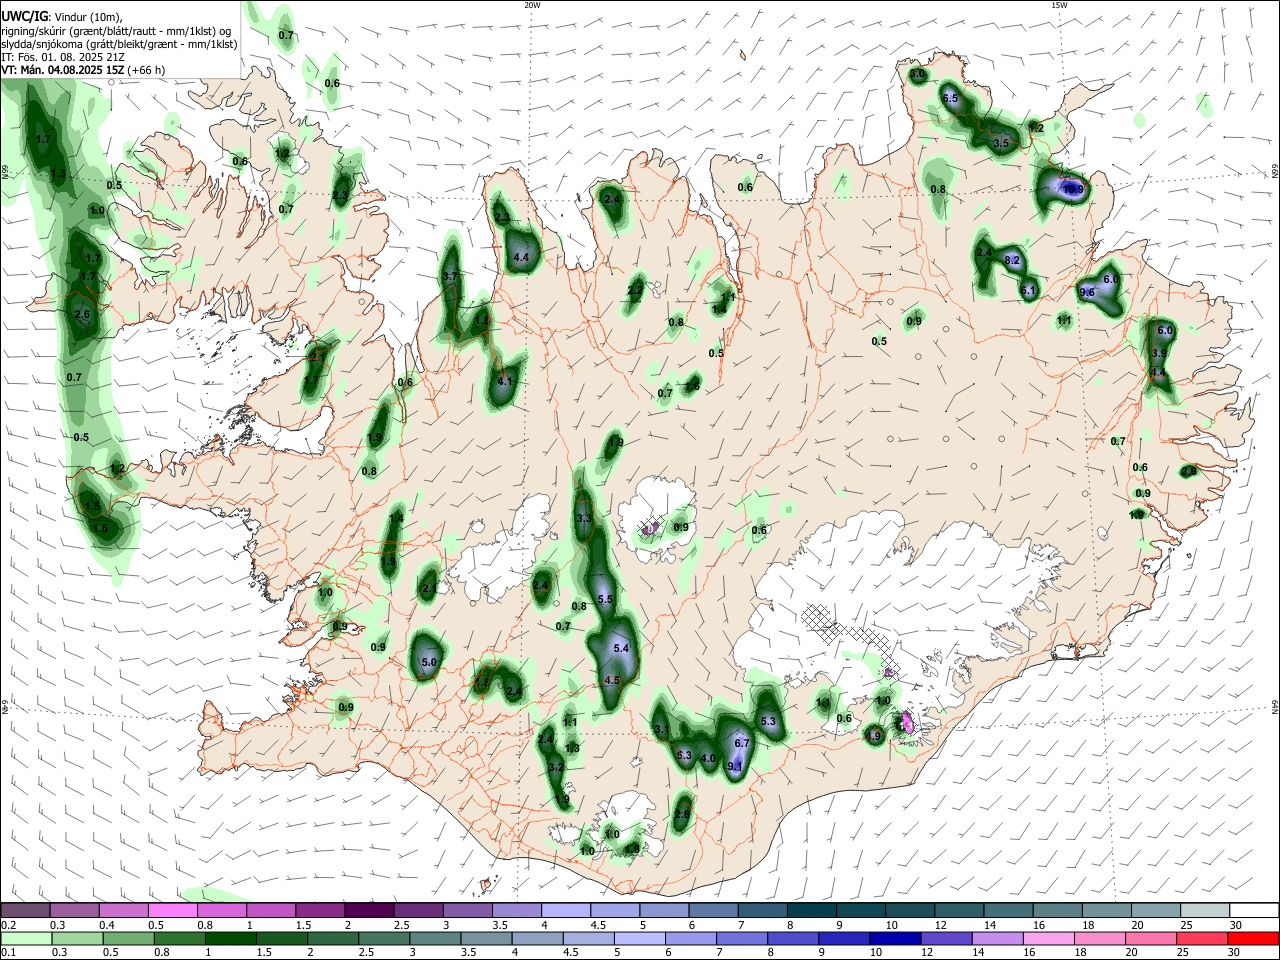This screenshot has width=1280, height=960.
Task: Click the 2.8 value in the south
Action: pos(683,815)
